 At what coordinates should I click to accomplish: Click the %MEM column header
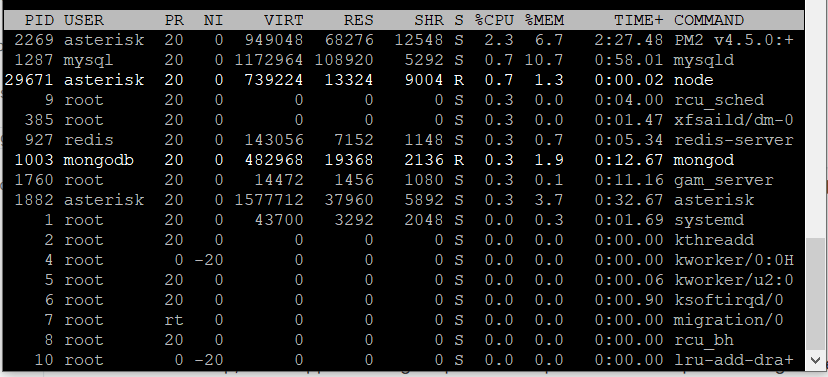click(x=544, y=21)
